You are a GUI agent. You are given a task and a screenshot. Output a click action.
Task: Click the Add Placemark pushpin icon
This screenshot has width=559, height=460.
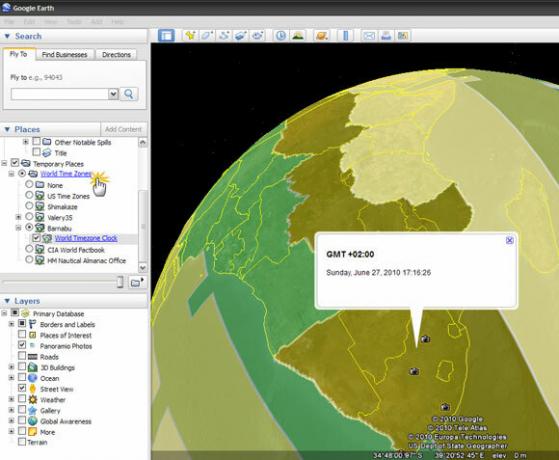coord(190,36)
